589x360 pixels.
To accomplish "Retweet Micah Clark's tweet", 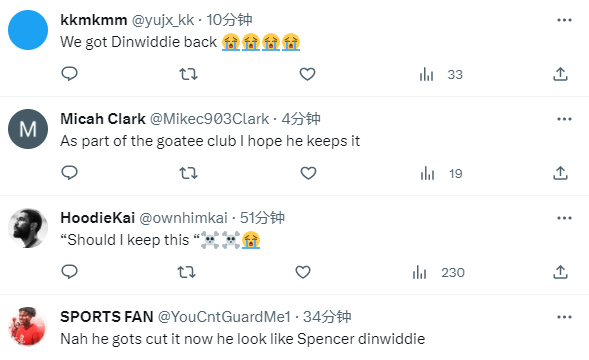I will pos(188,173).
